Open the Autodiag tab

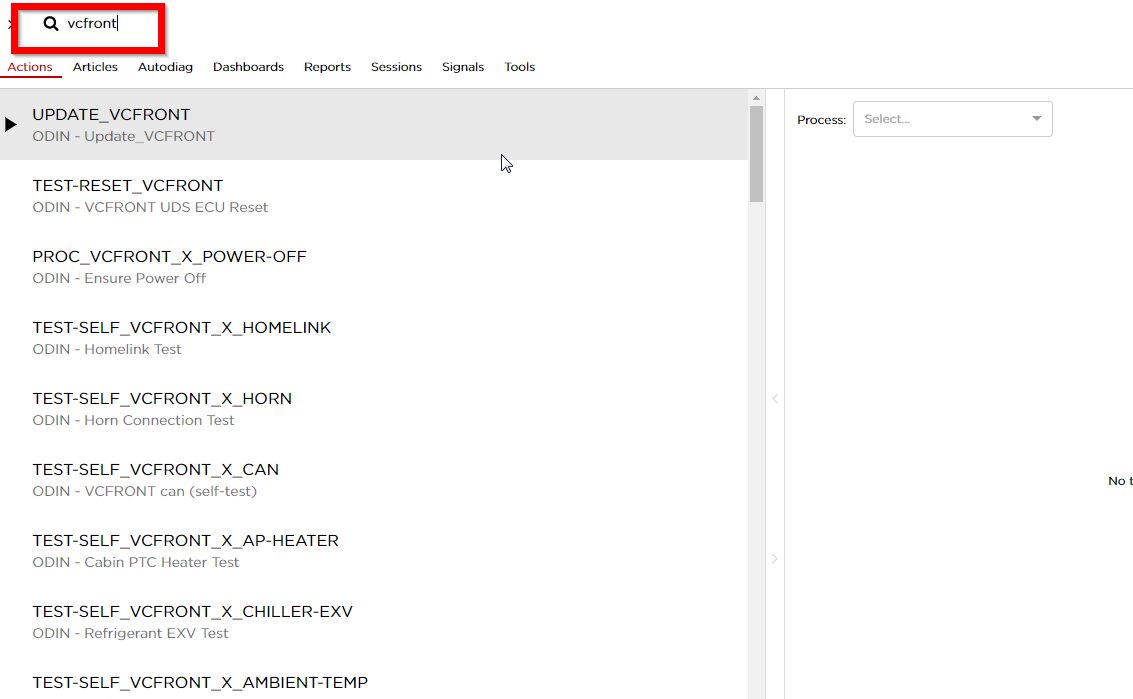(165, 67)
